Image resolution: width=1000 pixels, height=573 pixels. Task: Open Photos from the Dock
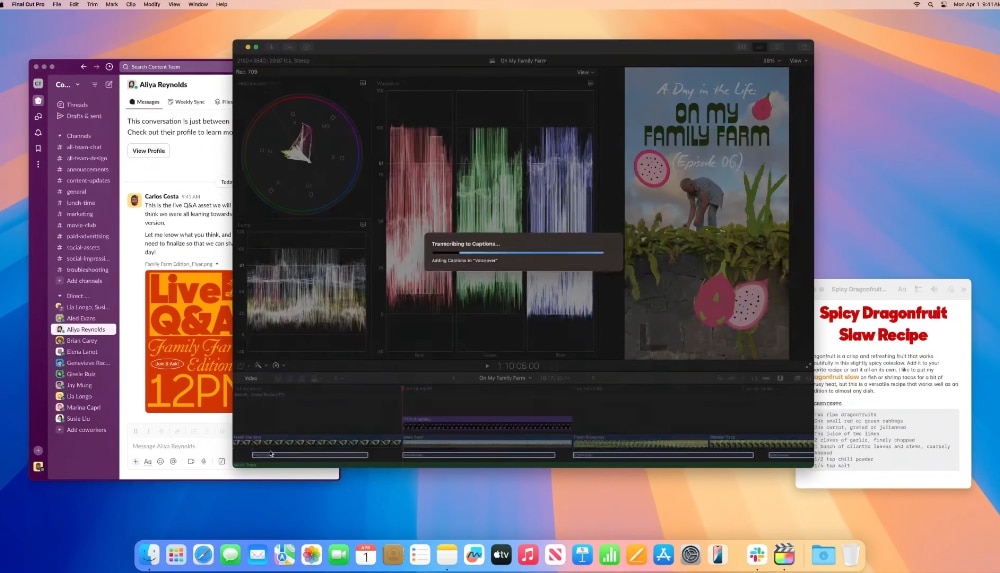point(311,554)
